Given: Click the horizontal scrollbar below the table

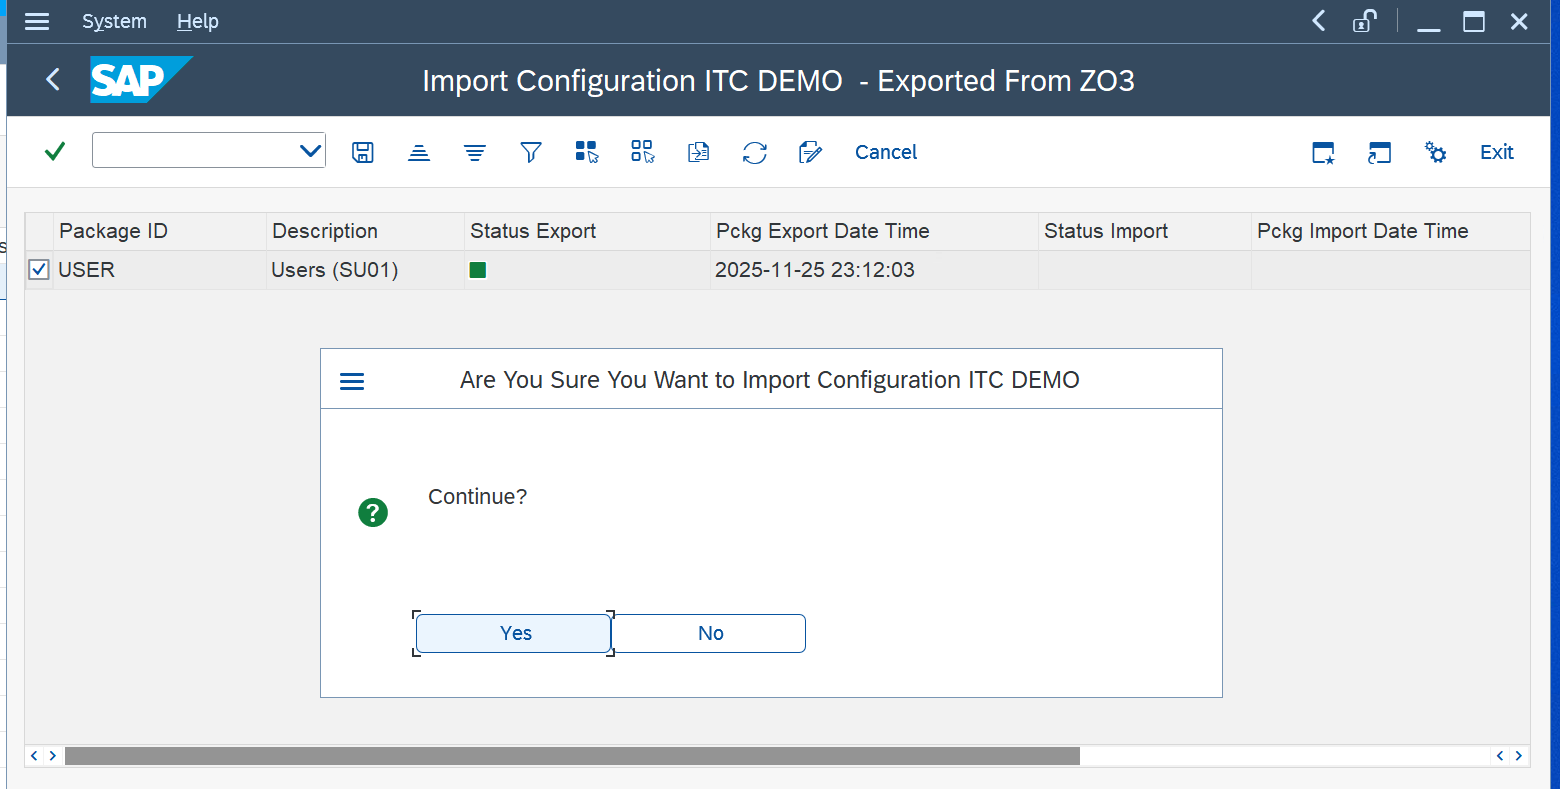Looking at the screenshot, I should [x=572, y=756].
